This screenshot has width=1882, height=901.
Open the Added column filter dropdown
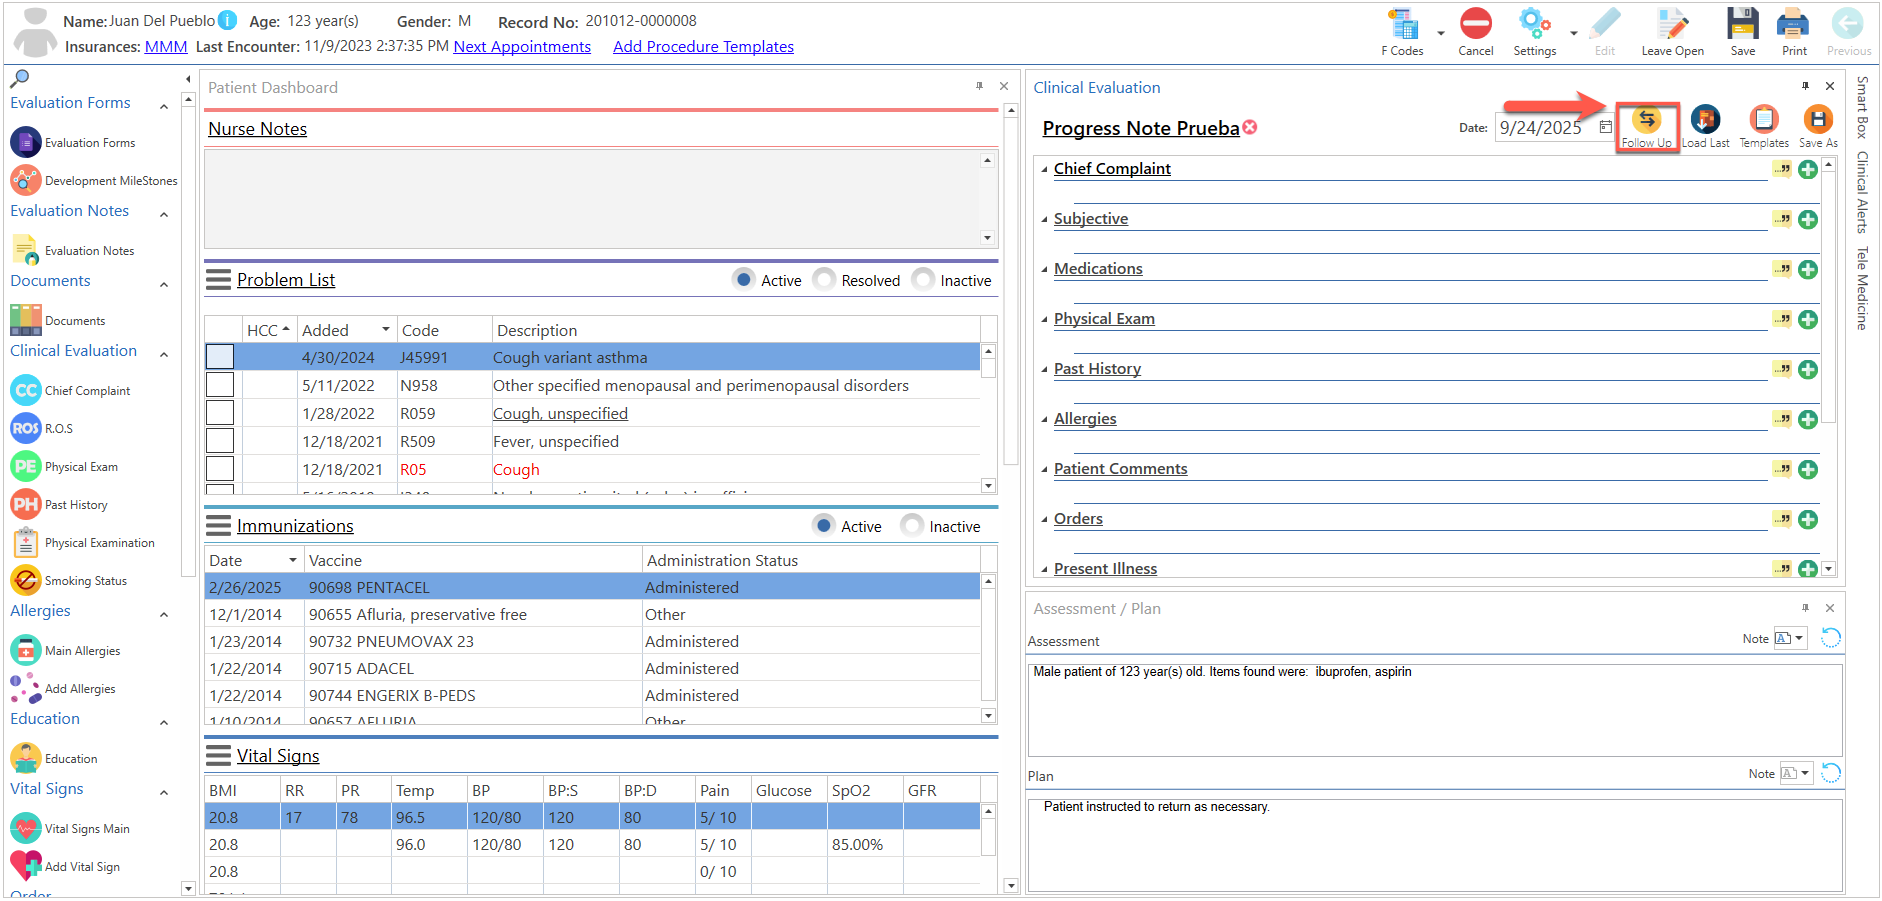pos(385,330)
